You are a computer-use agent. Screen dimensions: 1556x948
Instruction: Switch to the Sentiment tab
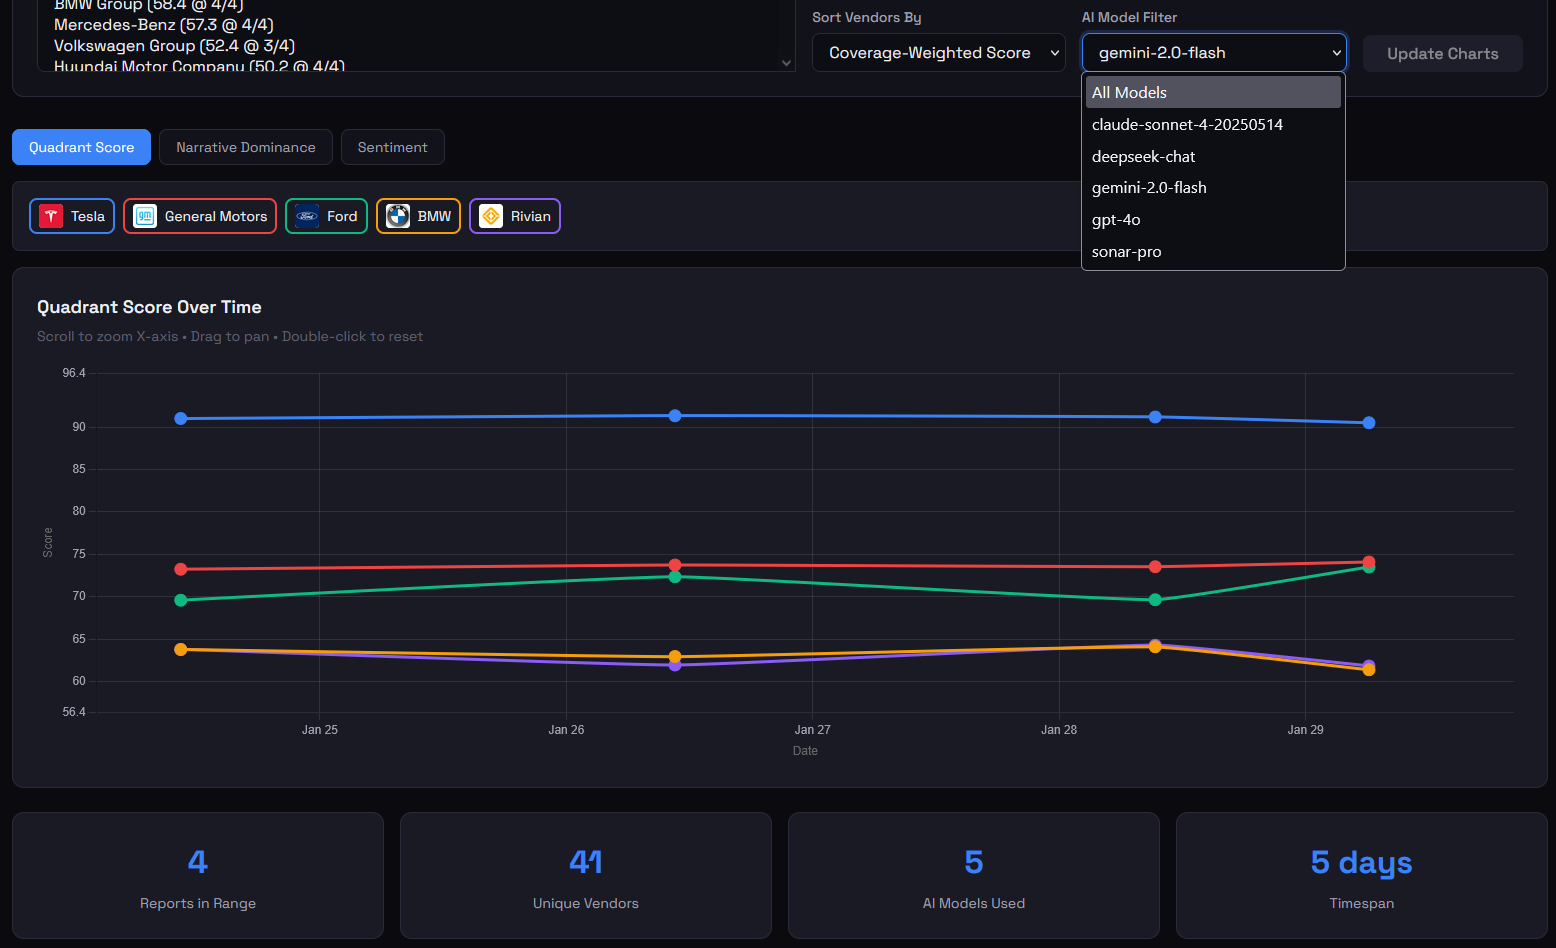coord(392,147)
